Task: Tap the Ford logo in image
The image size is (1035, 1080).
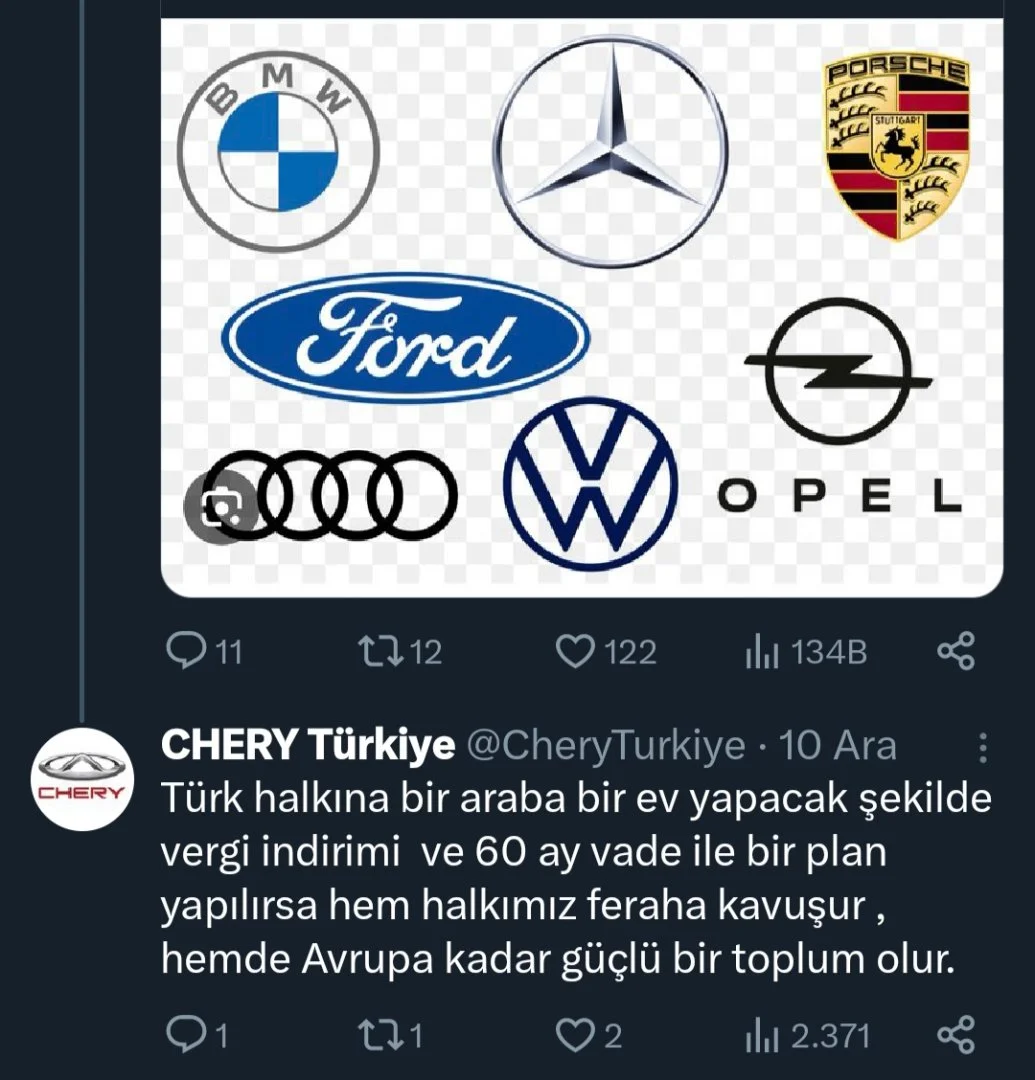Action: pos(405,338)
